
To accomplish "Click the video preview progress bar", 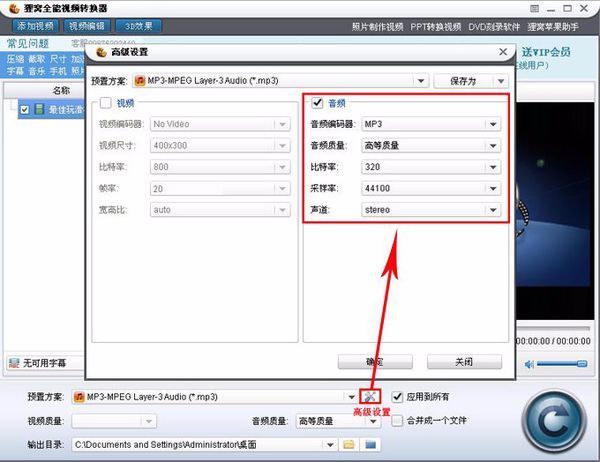I will (x=553, y=328).
